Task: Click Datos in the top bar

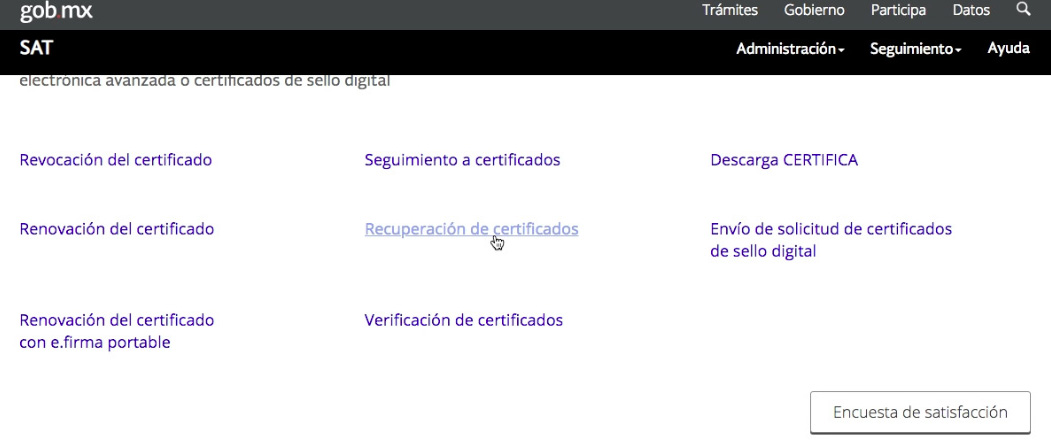Action: [971, 10]
